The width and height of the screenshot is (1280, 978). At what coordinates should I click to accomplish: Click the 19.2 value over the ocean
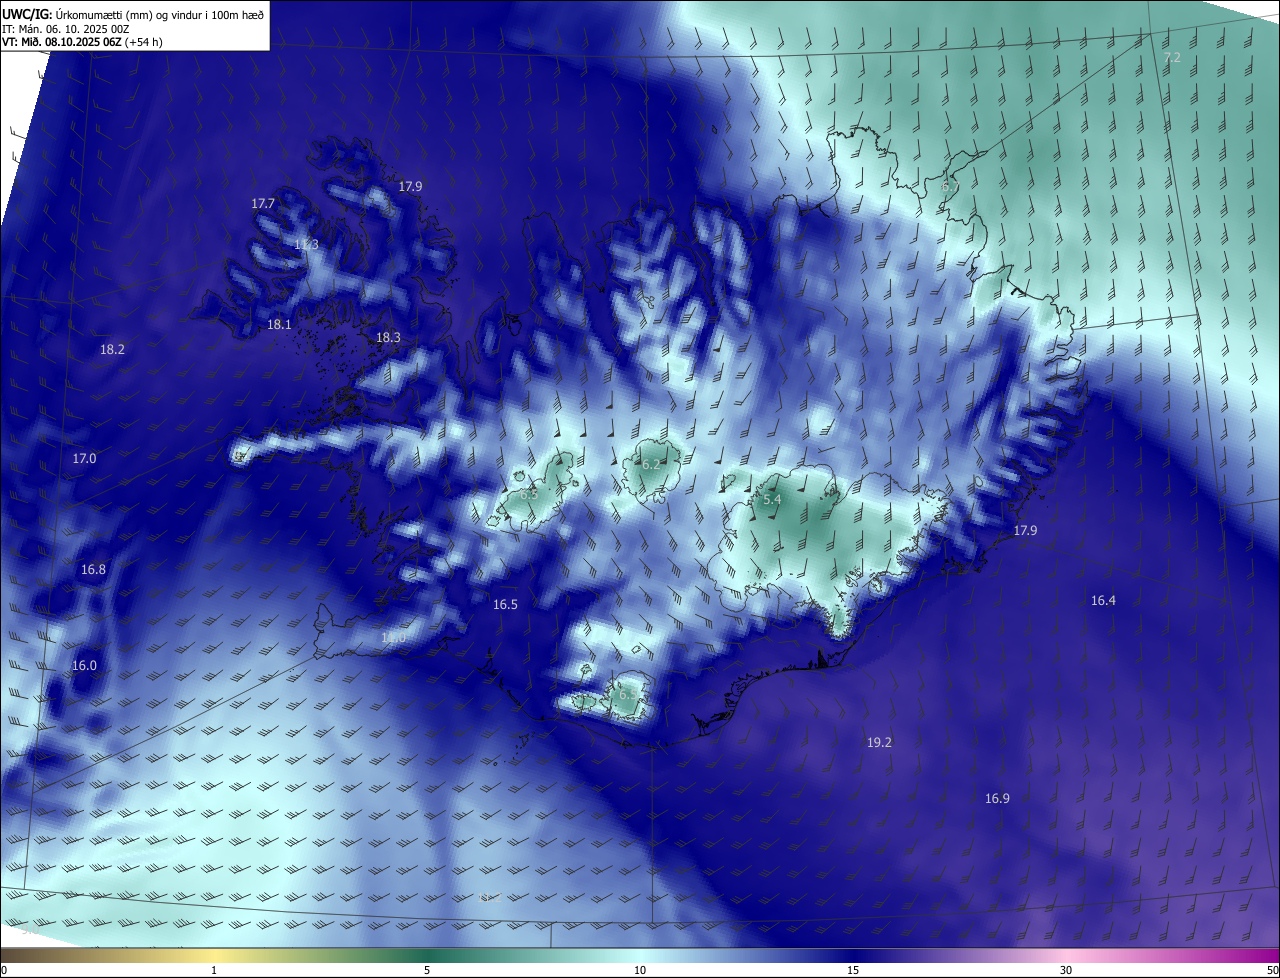pos(879,743)
